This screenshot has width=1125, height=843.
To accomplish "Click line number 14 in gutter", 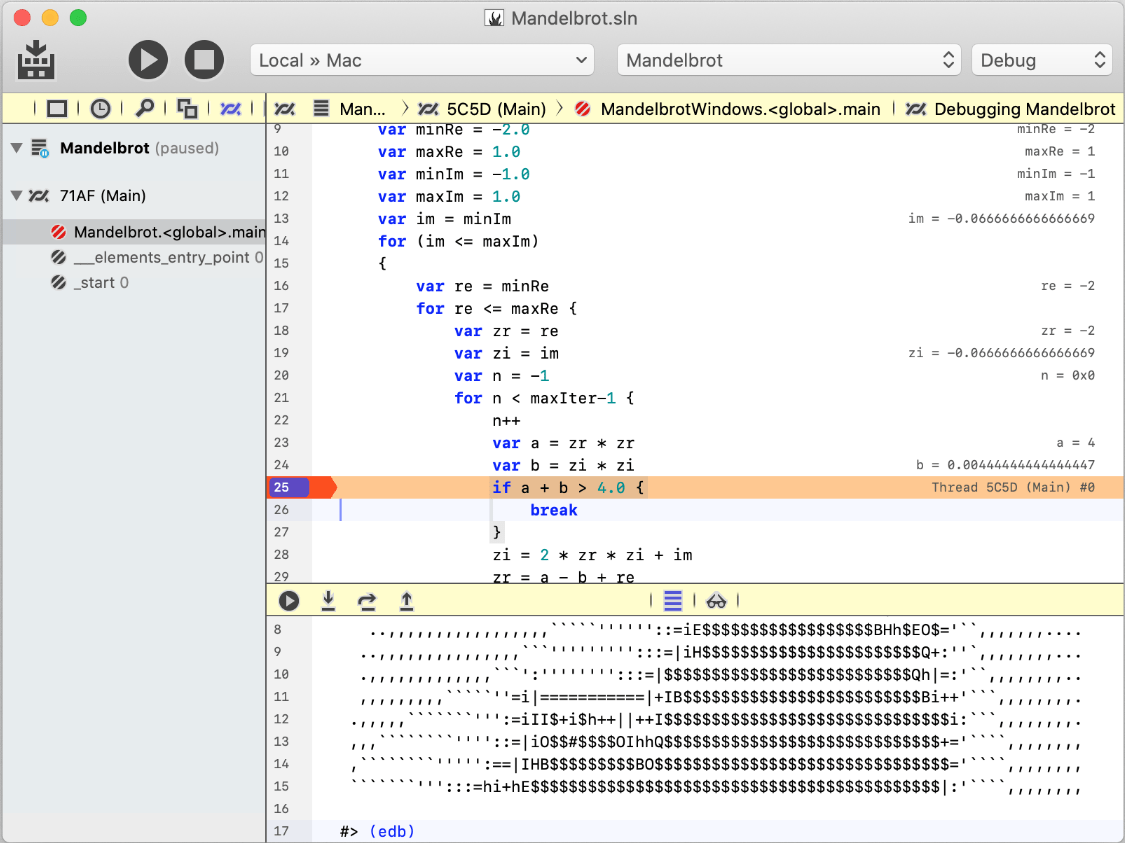I will 281,241.
